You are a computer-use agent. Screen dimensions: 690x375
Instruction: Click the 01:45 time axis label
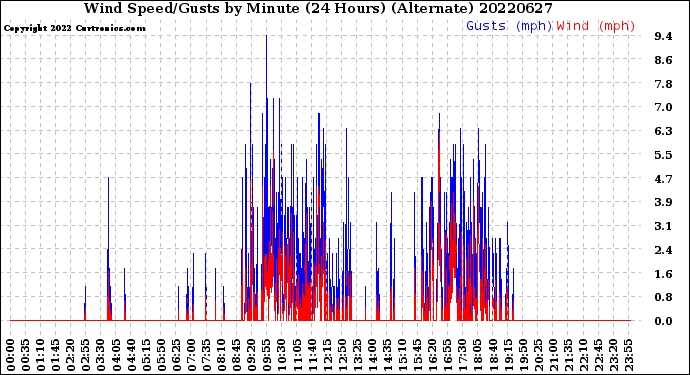click(55, 355)
